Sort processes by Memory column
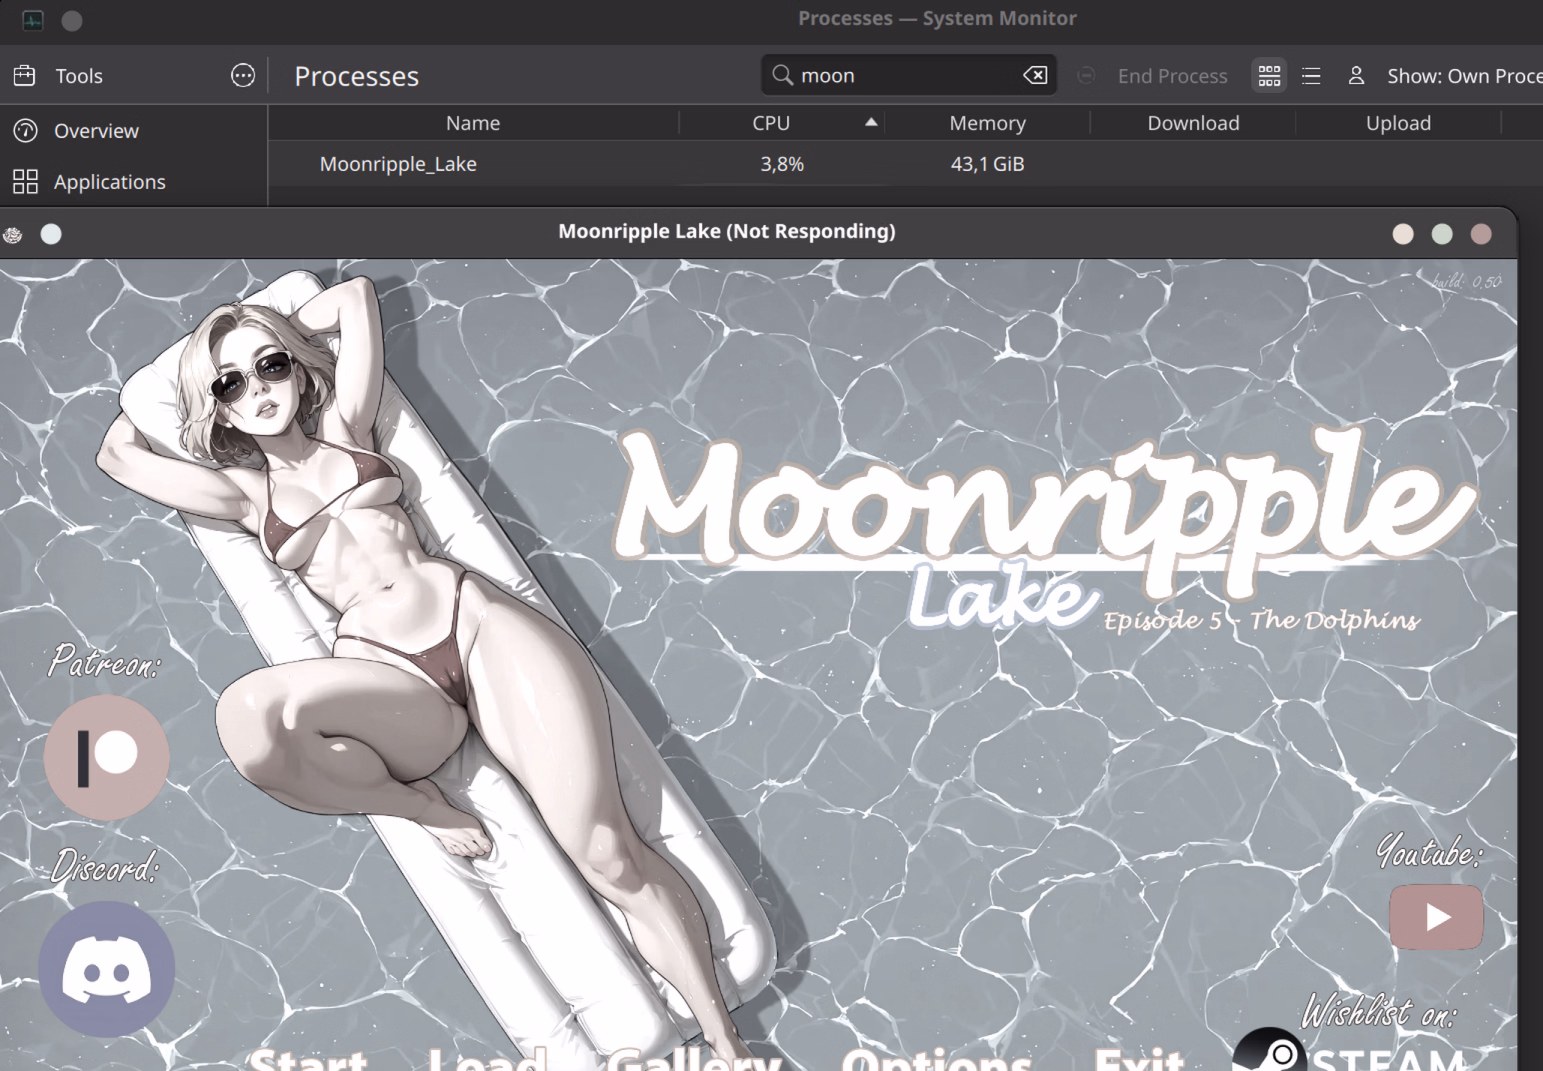This screenshot has height=1071, width=1543. pyautogui.click(x=987, y=123)
